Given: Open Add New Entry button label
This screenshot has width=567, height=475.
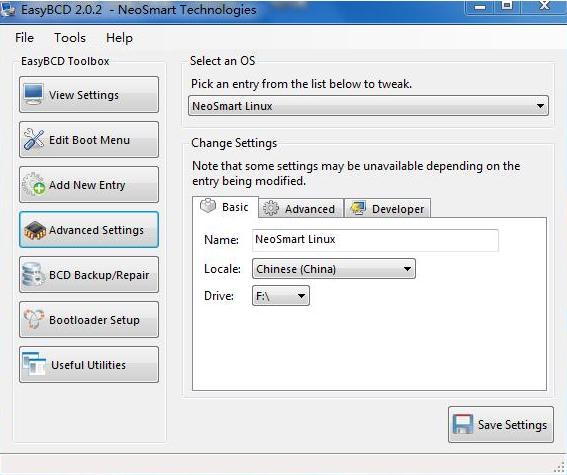Looking at the screenshot, I should [x=87, y=185].
